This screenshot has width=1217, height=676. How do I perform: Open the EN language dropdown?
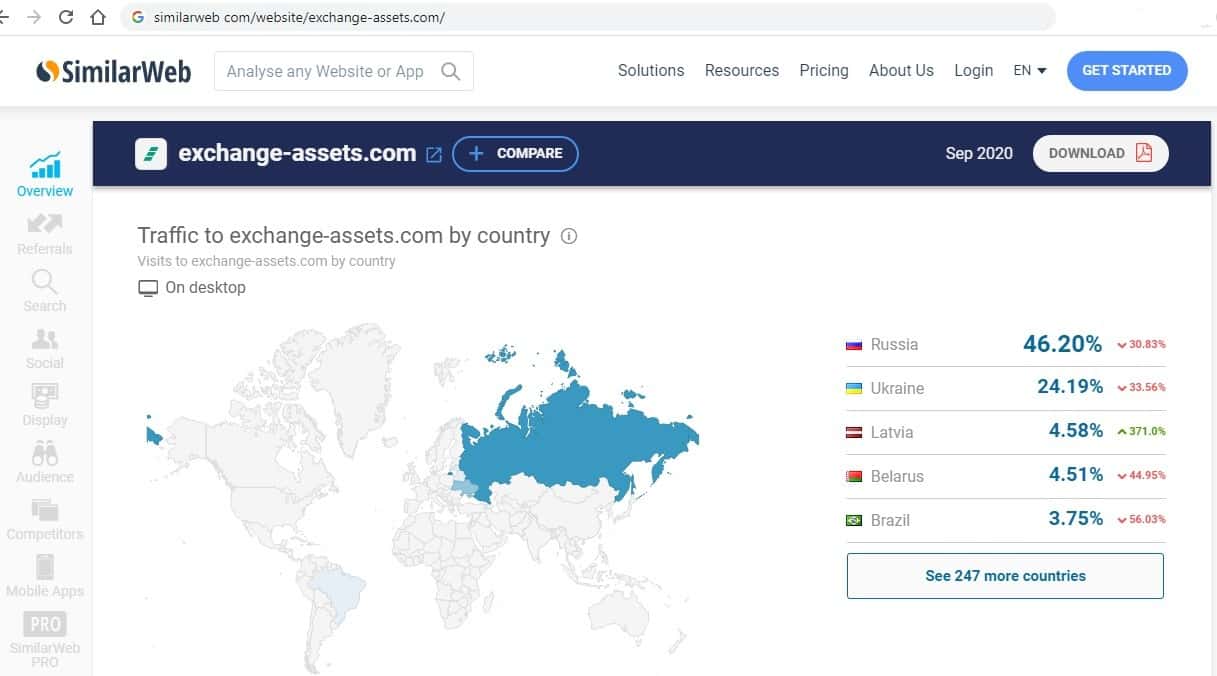pos(1030,71)
